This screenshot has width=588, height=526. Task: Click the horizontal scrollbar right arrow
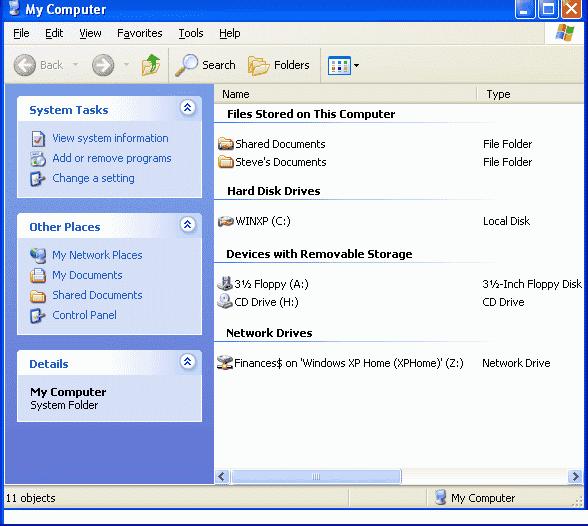coord(574,477)
